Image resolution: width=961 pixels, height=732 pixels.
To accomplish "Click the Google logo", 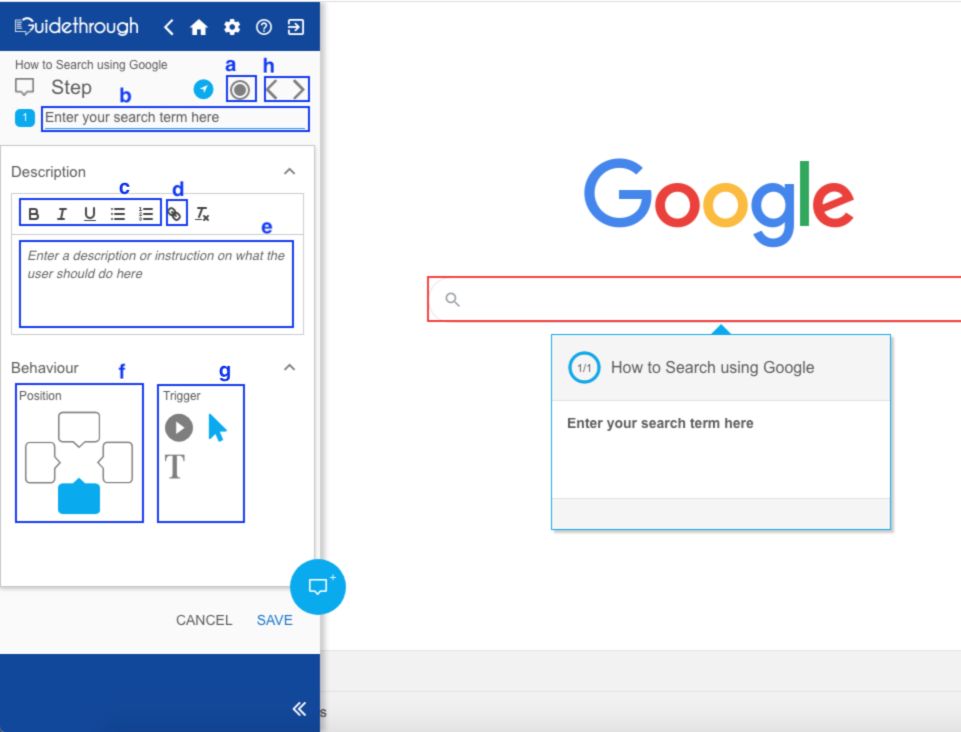I will [x=719, y=202].
